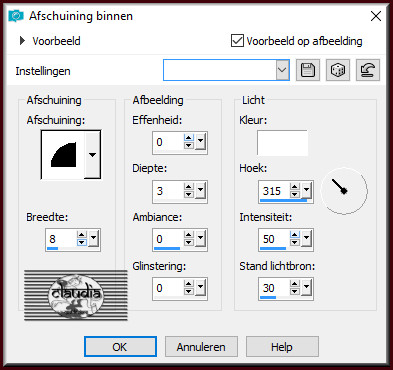Open the Ambiance slider dropdown arrow
The width and height of the screenshot is (393, 370).
tap(200, 239)
